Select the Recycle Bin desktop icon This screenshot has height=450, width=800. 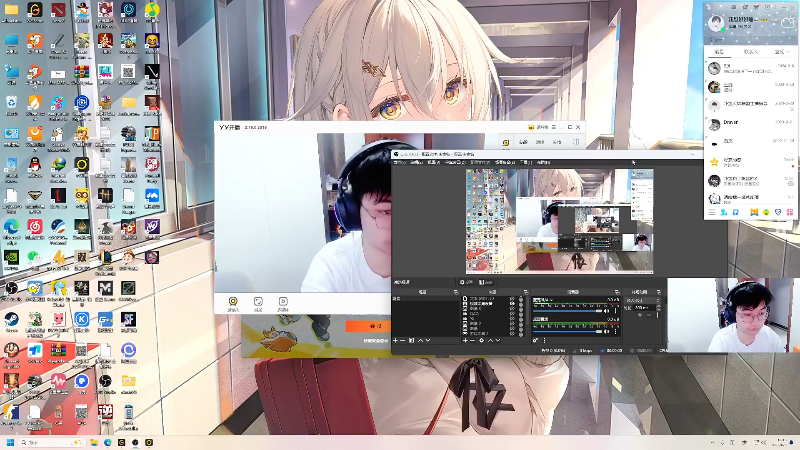[11, 105]
